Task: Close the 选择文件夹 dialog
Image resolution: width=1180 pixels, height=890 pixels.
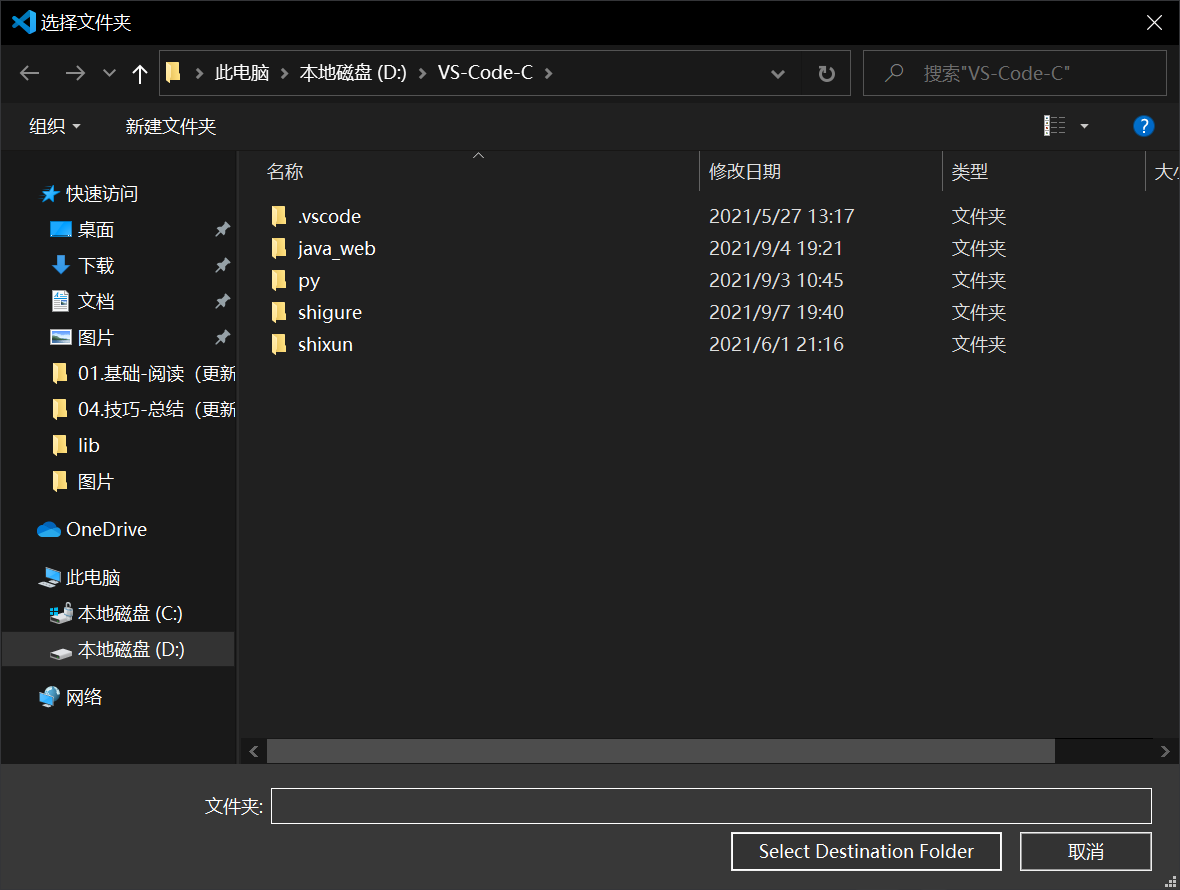Action: point(1154,23)
